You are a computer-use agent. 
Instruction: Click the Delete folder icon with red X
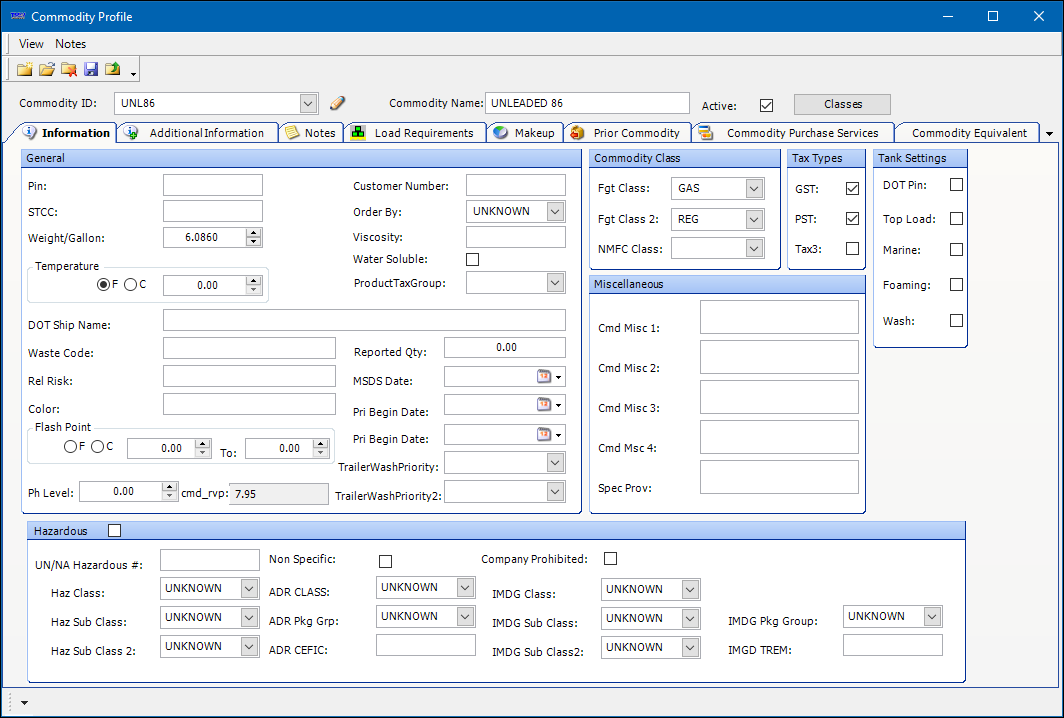(69, 69)
